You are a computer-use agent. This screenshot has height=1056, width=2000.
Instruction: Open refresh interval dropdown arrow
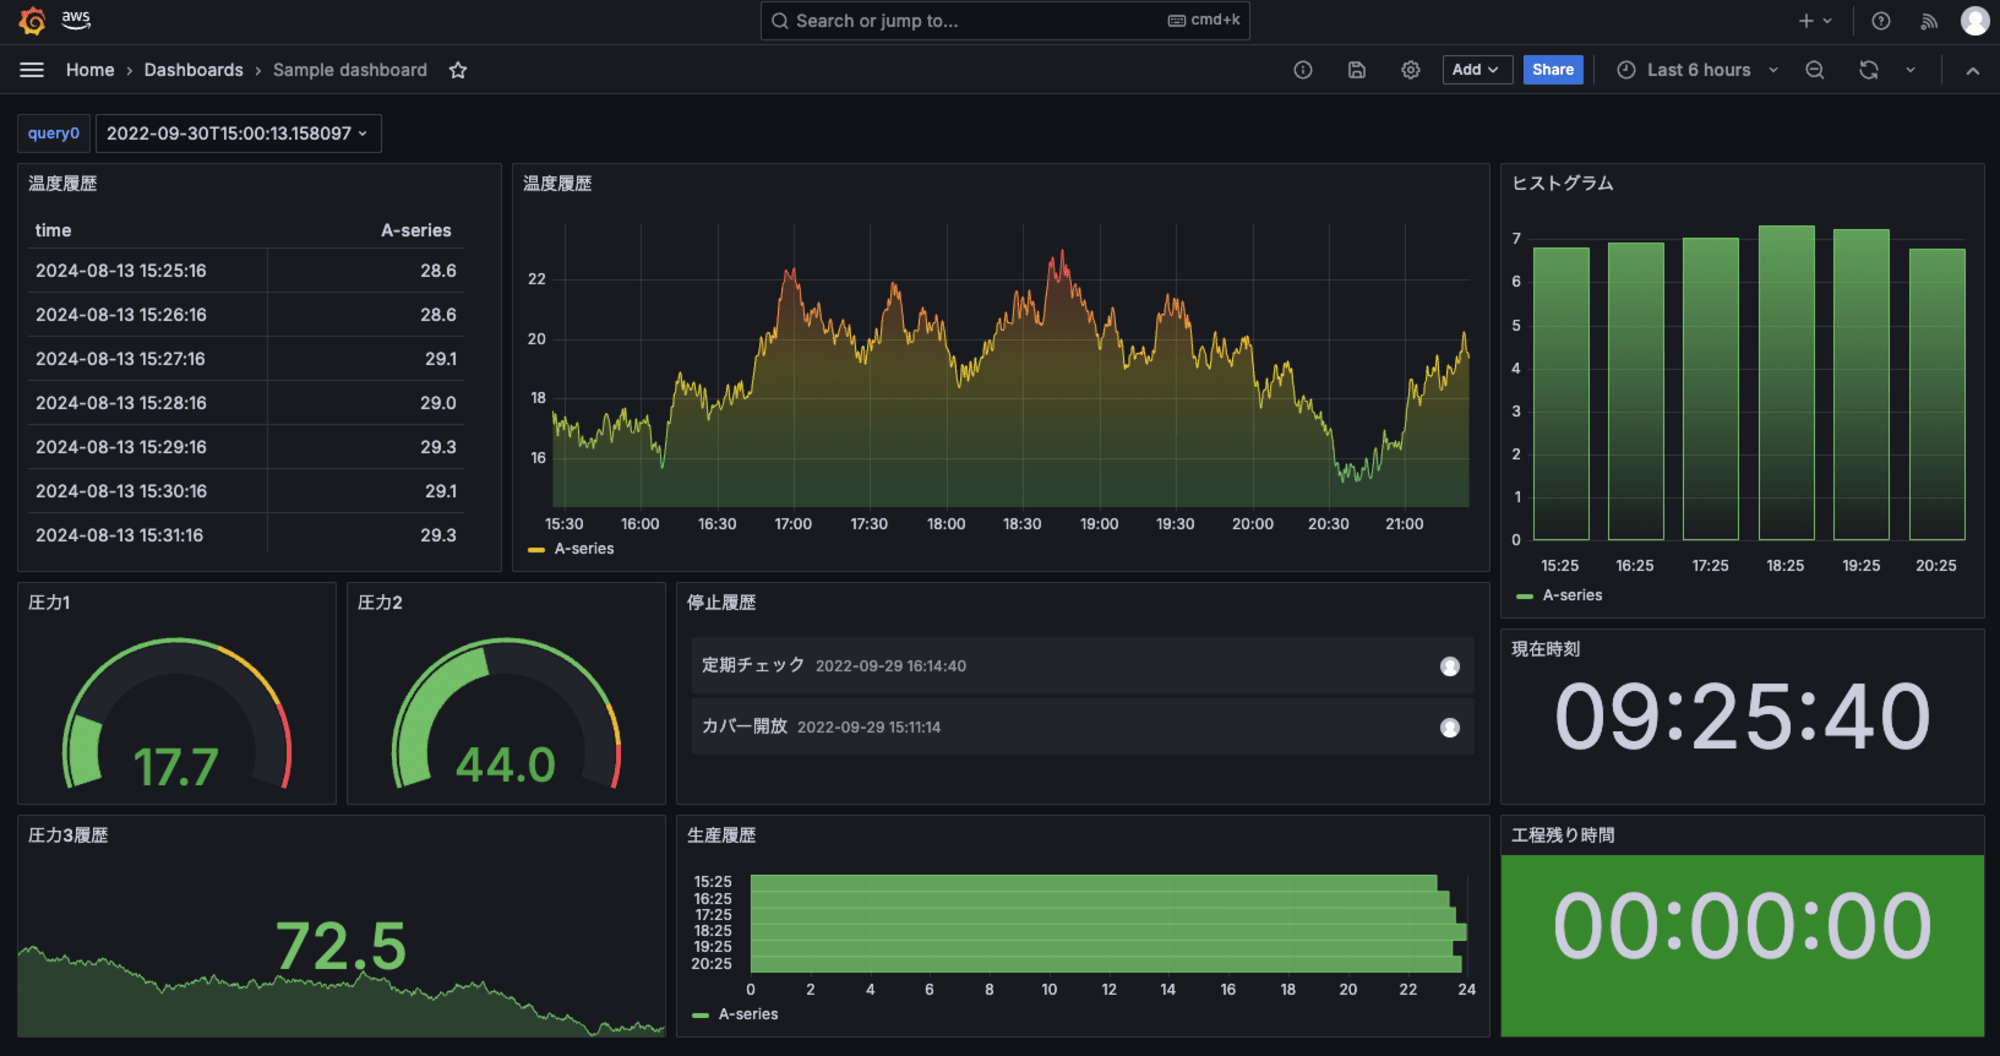tap(1911, 70)
